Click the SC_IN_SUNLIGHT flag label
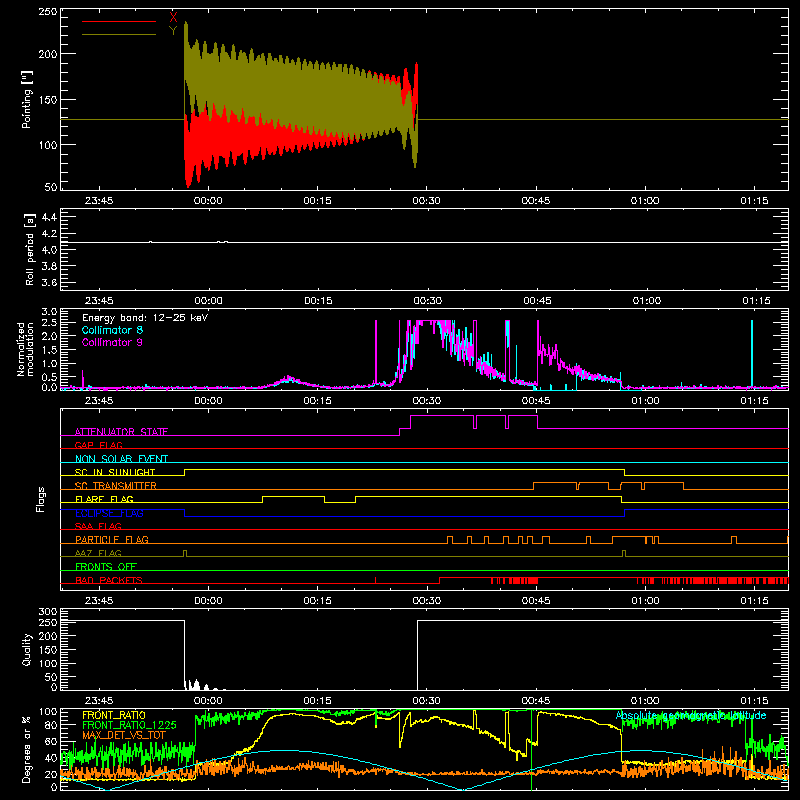This screenshot has height=800, width=800. coord(115,472)
